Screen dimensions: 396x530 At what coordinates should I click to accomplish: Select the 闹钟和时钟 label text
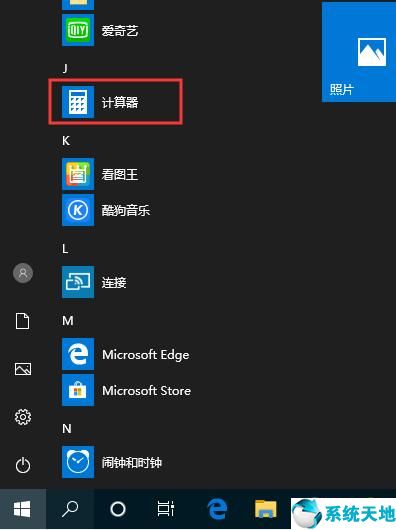pyautogui.click(x=132, y=462)
